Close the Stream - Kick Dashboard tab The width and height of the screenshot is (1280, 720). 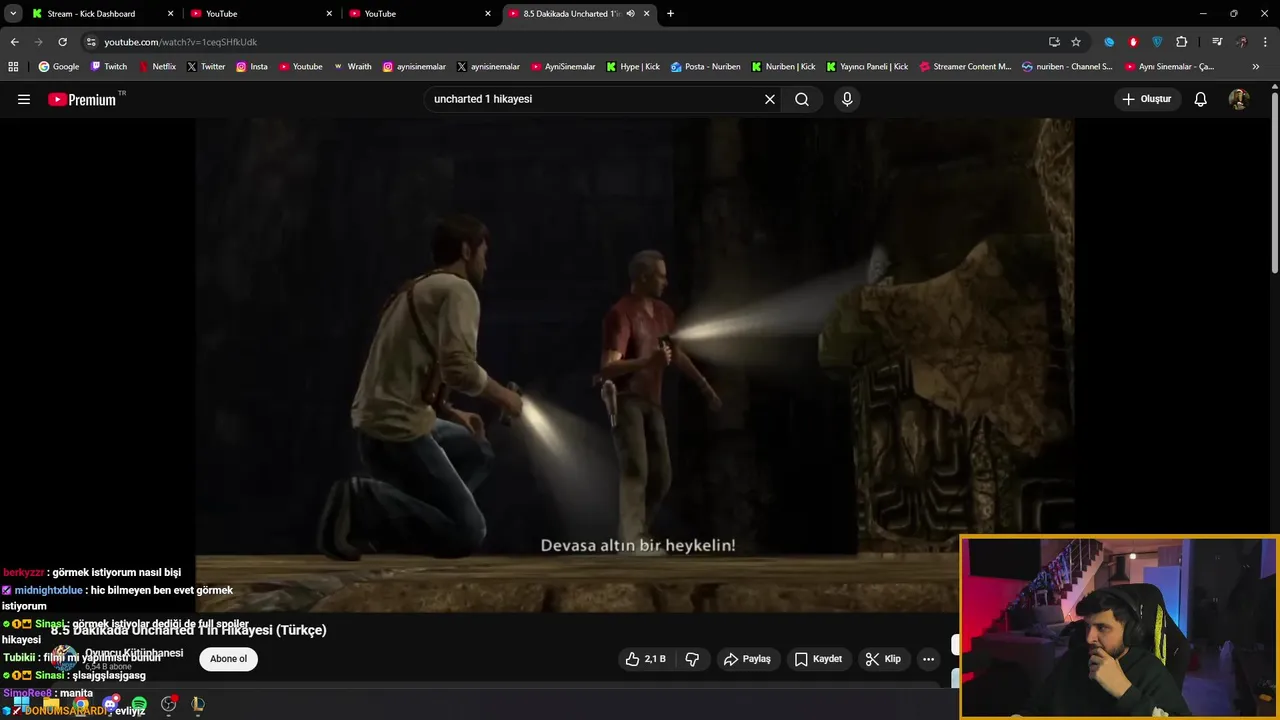(x=170, y=14)
